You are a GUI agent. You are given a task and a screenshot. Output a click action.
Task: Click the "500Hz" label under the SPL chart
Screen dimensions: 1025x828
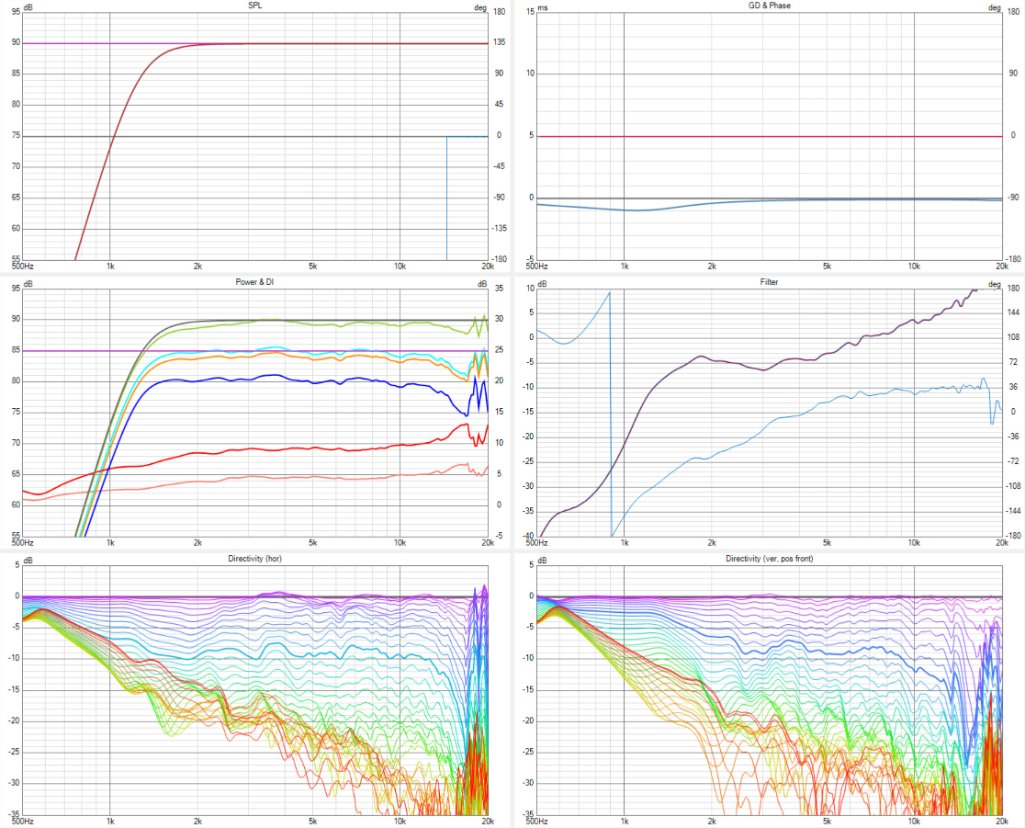coord(22,267)
